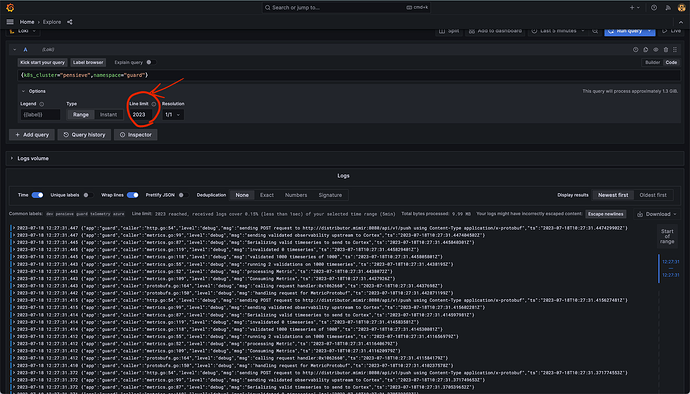Click the Line limit info icon
The width and height of the screenshot is (690, 394).
[154, 104]
